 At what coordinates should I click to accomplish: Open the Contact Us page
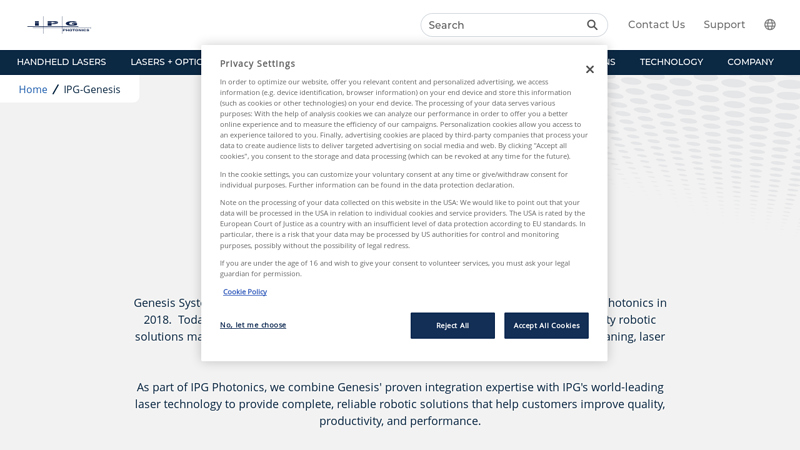(656, 25)
